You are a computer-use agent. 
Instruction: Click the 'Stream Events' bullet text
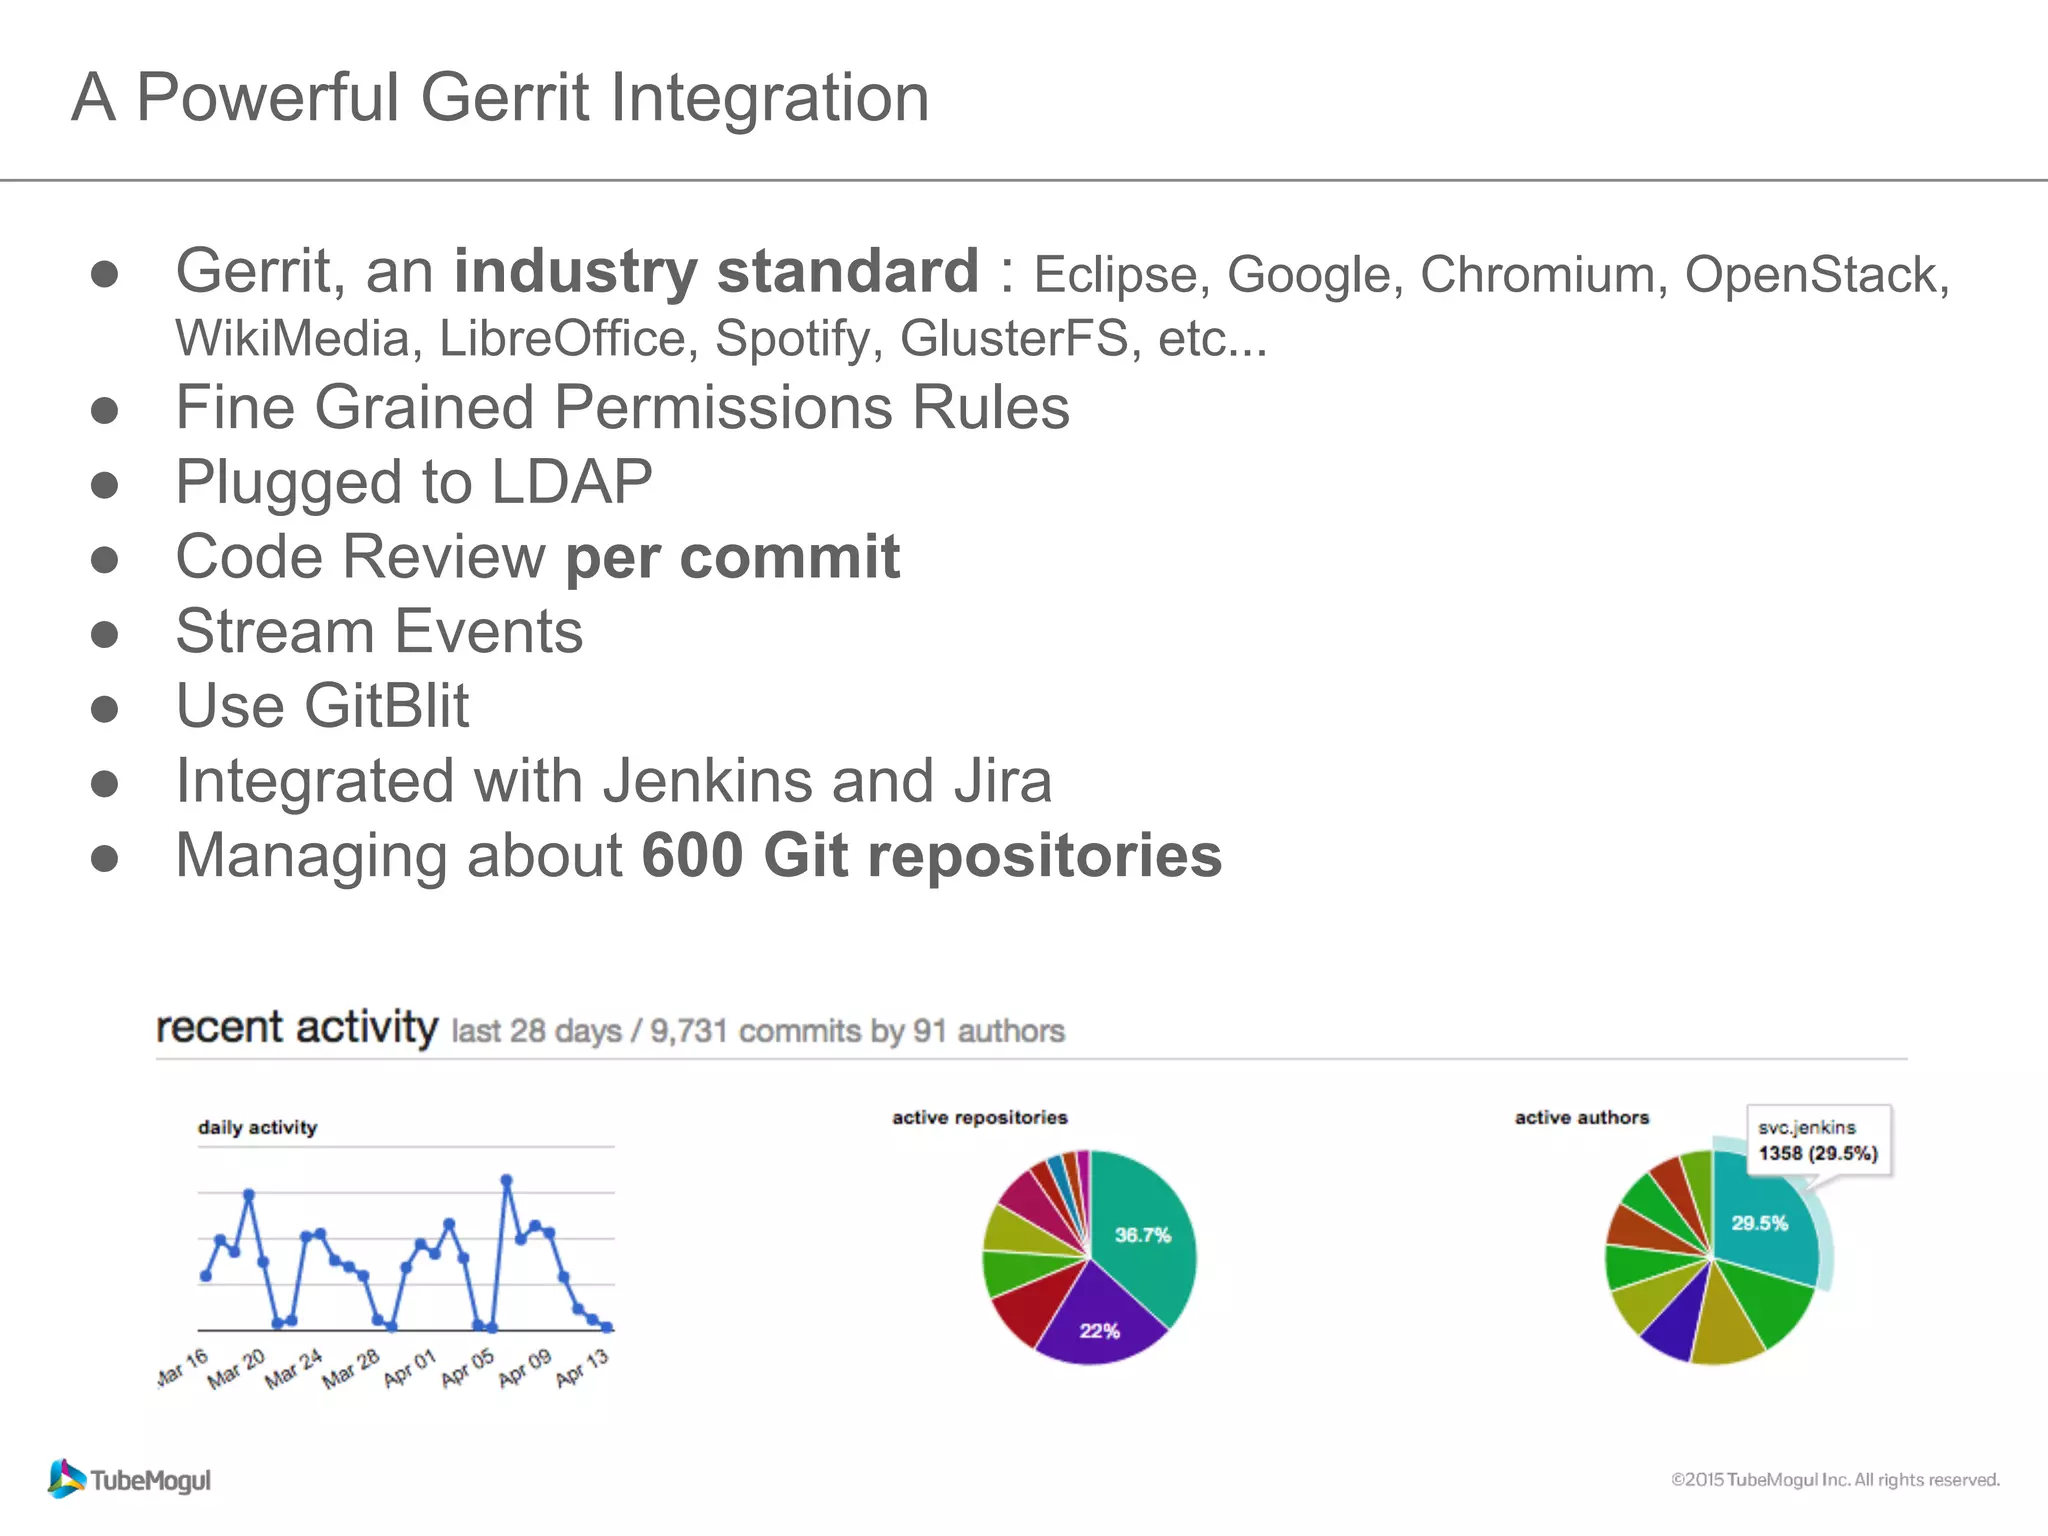[379, 631]
